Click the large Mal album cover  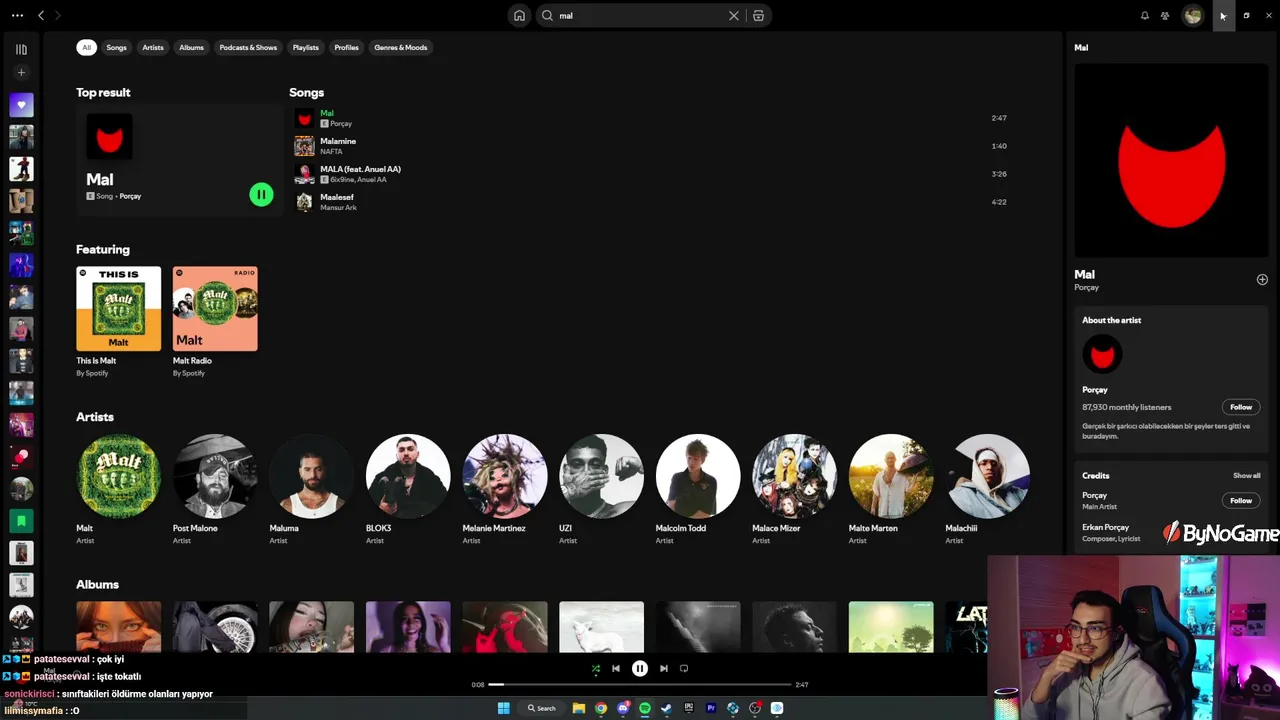tap(1171, 161)
